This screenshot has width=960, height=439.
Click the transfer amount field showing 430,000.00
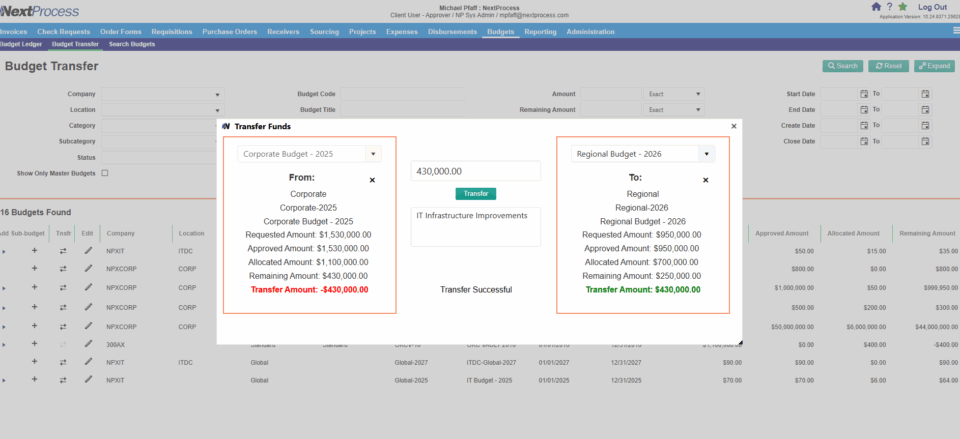[475, 171]
